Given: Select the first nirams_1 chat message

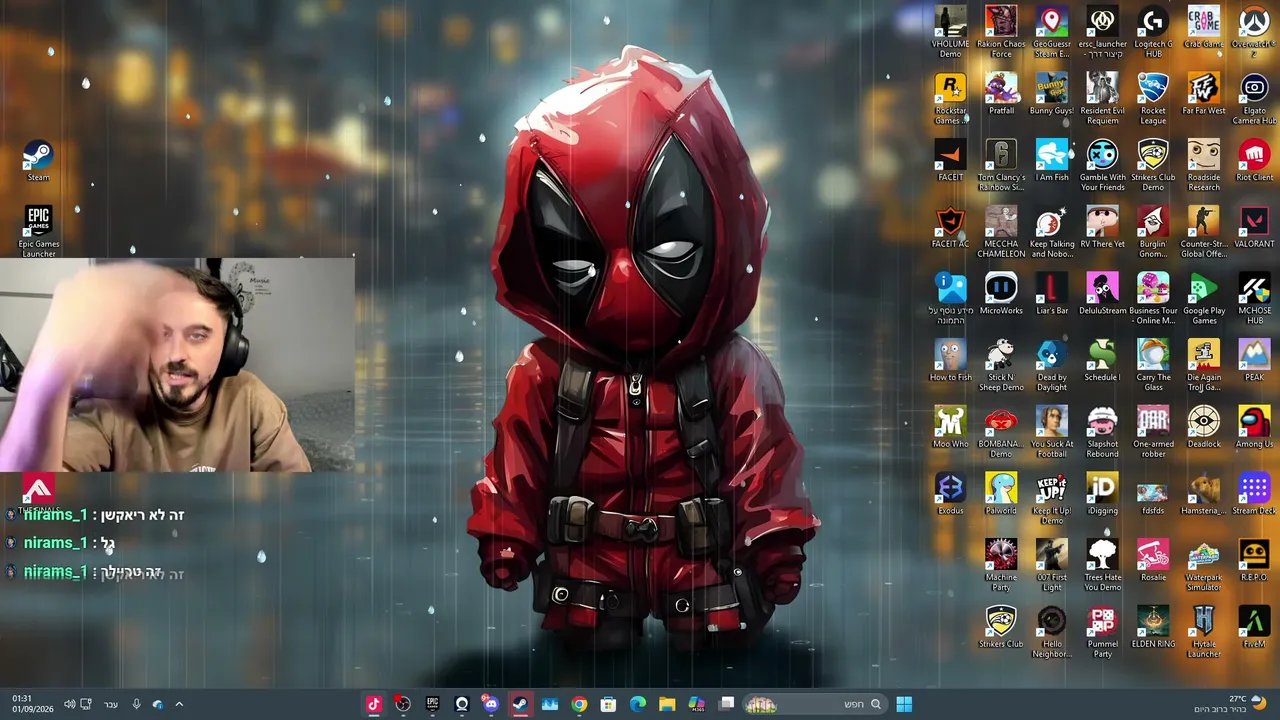Looking at the screenshot, I should click(95, 515).
